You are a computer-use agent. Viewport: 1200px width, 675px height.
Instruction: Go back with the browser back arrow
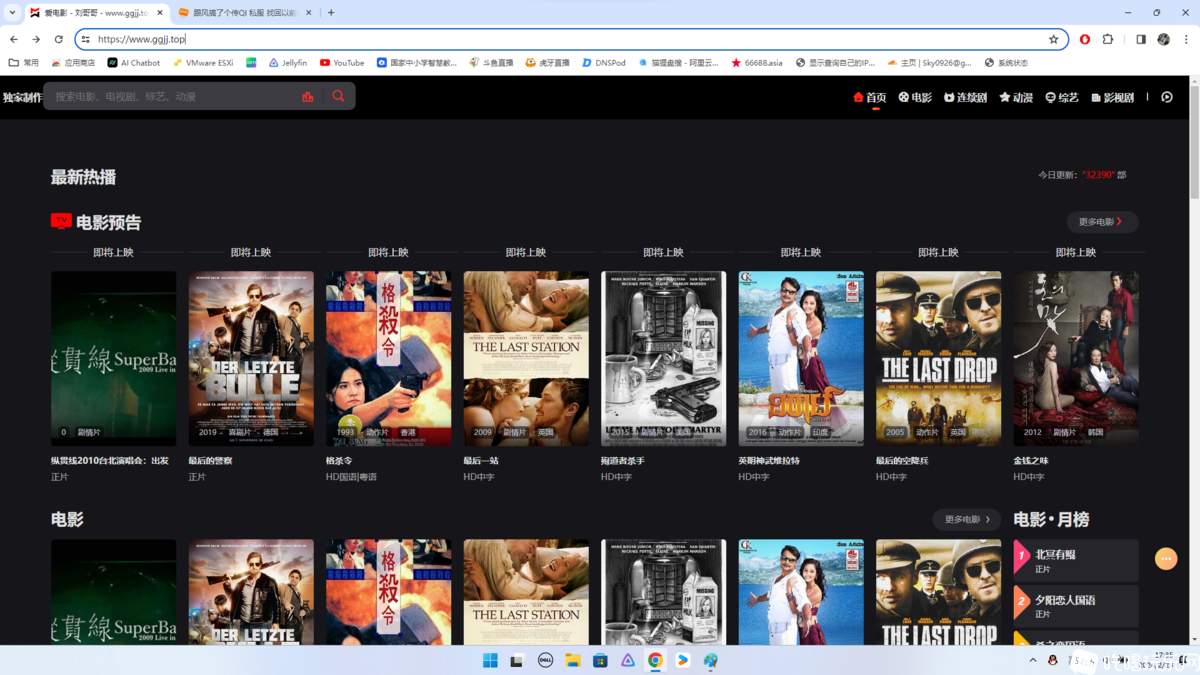tap(14, 39)
